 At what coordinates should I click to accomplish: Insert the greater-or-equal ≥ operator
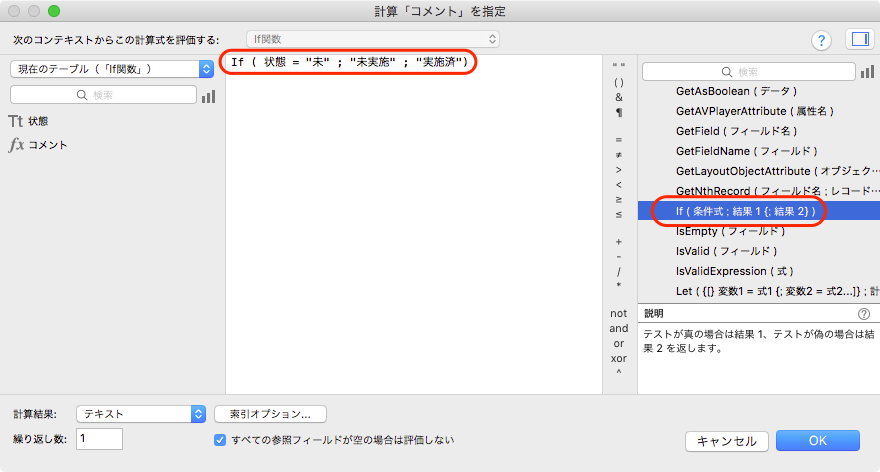(618, 199)
